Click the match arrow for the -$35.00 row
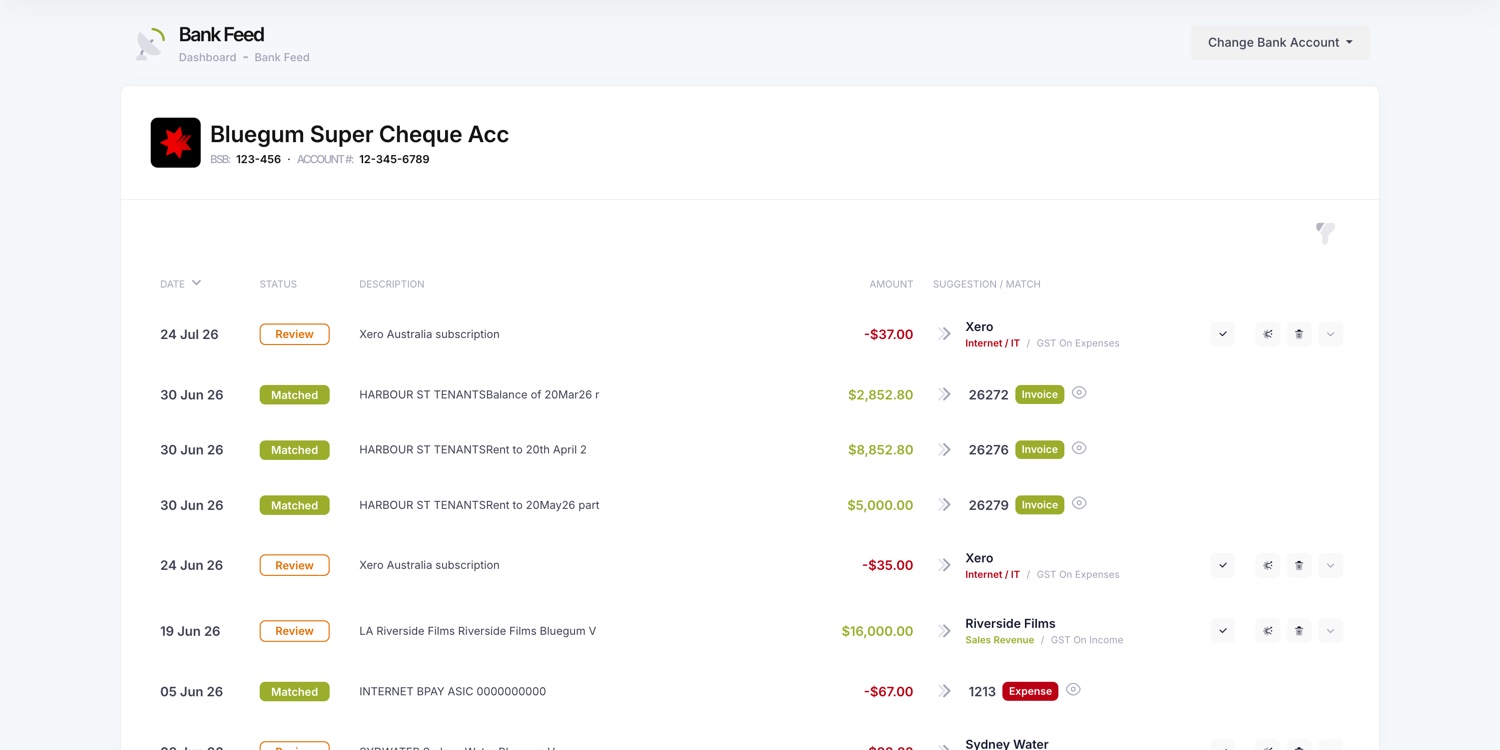The height and width of the screenshot is (750, 1500). click(944, 565)
